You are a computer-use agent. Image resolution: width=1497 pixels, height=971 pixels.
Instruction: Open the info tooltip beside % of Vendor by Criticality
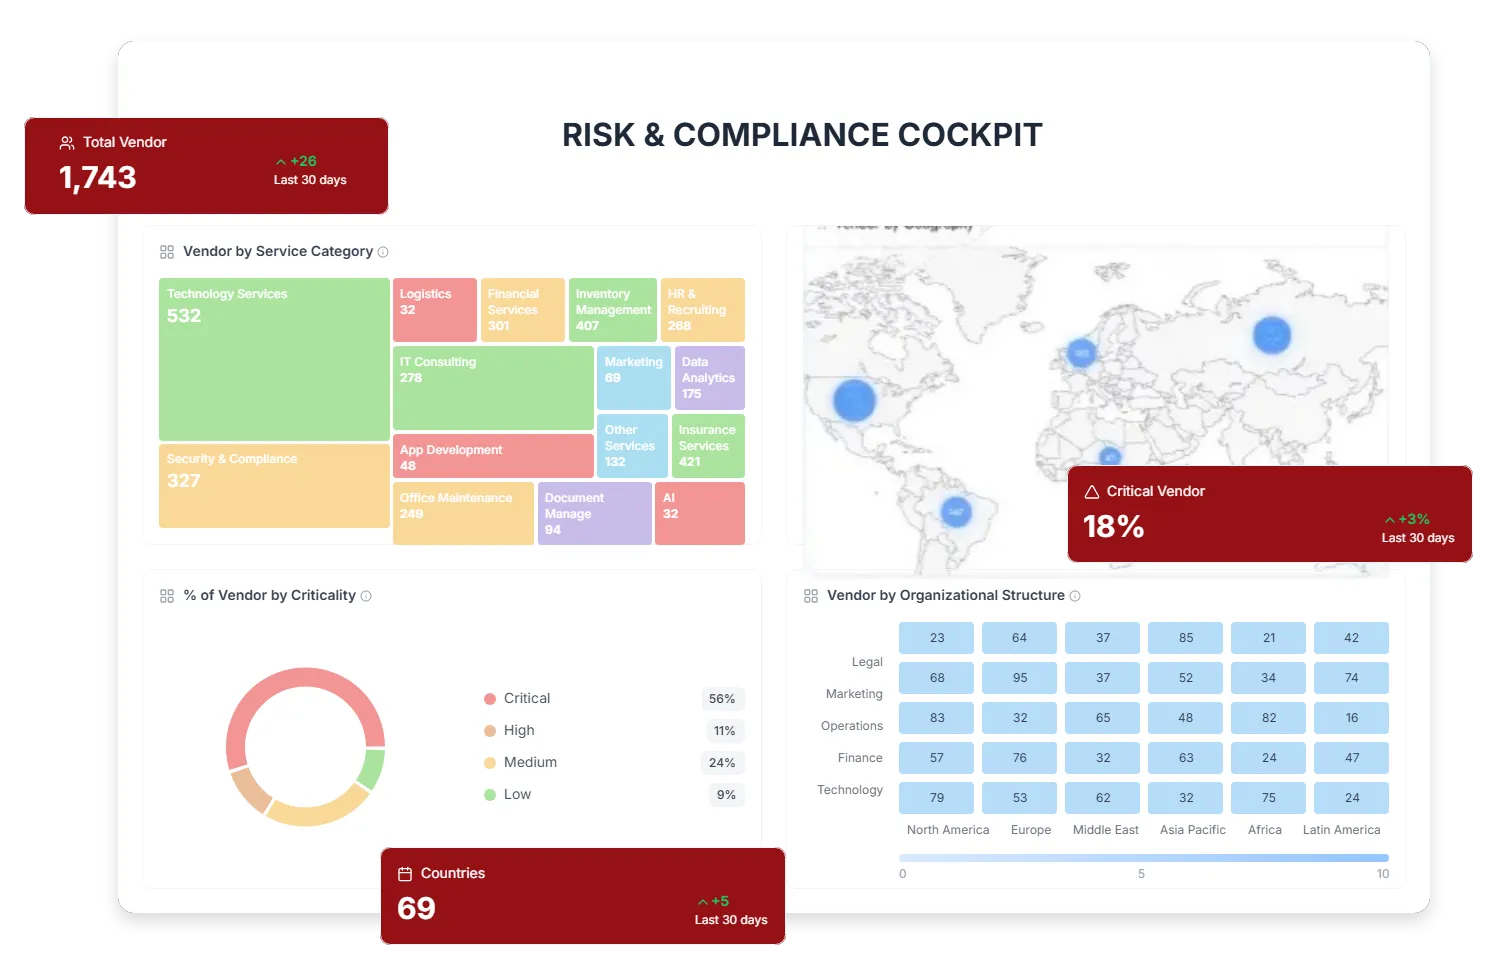367,595
